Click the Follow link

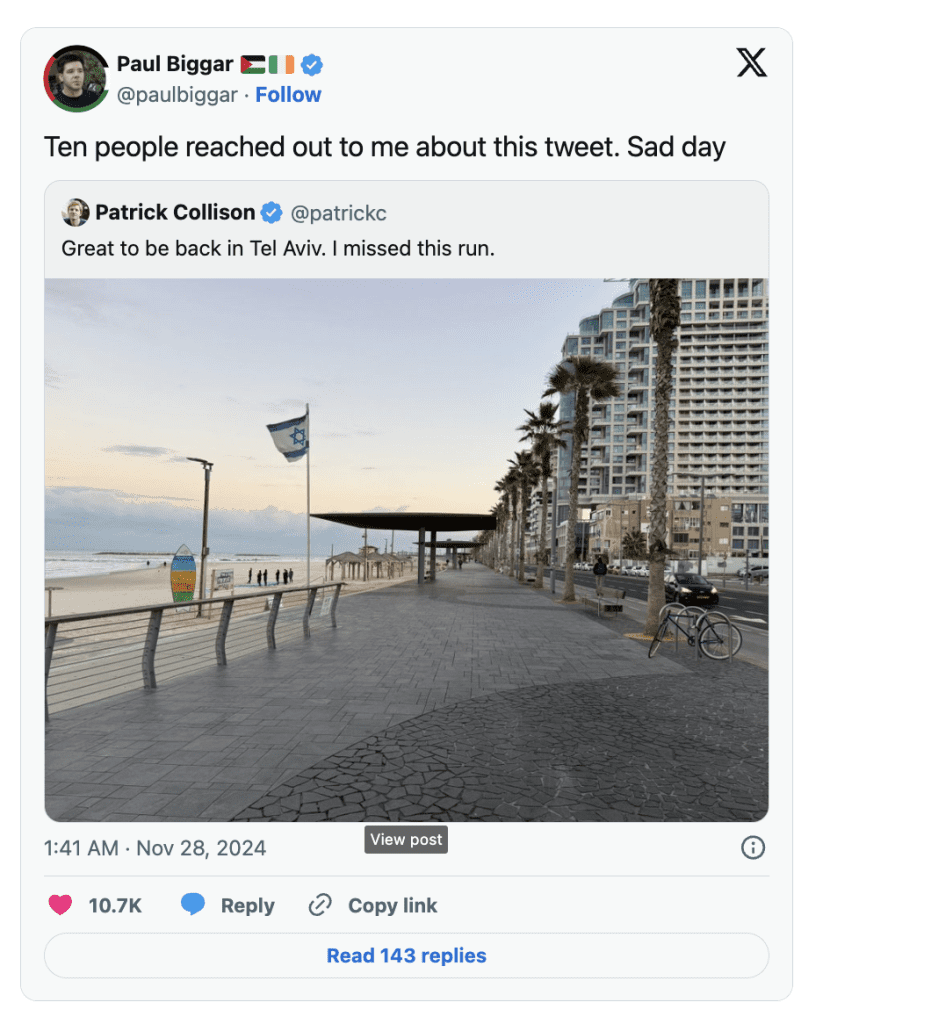pos(288,94)
